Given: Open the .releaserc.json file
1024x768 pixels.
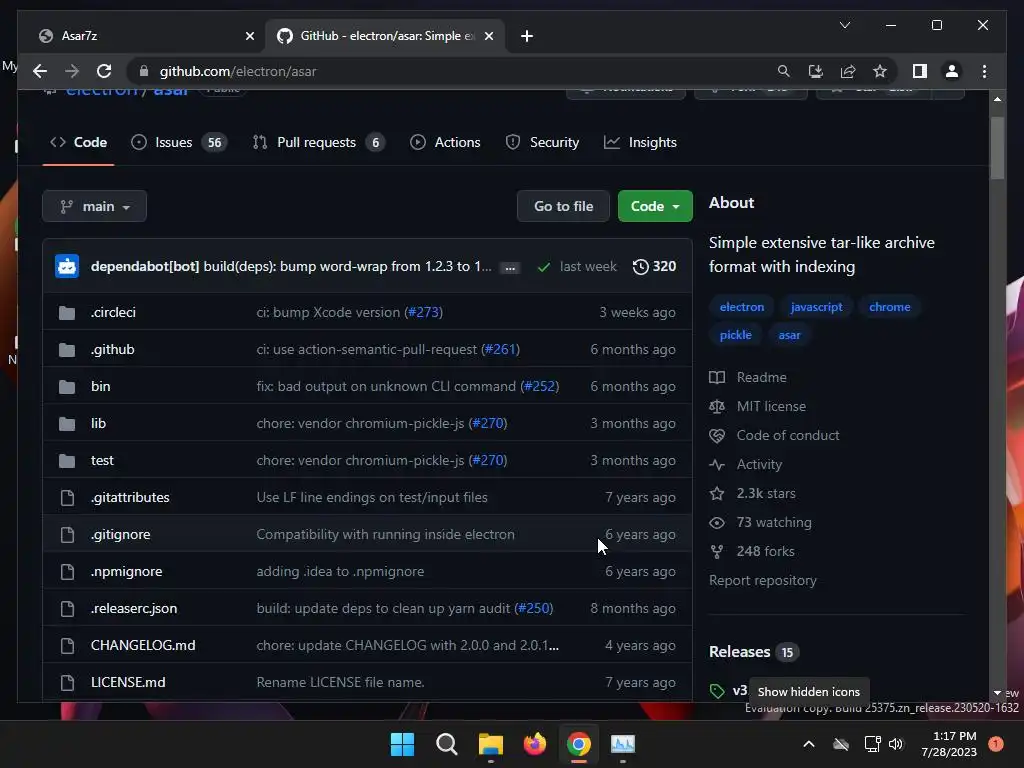Looking at the screenshot, I should pos(134,608).
